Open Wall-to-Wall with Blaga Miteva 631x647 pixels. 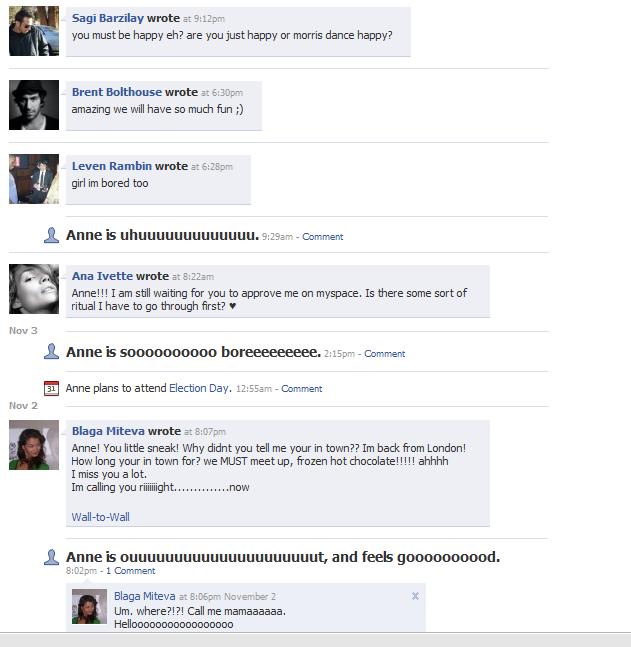coord(101,517)
